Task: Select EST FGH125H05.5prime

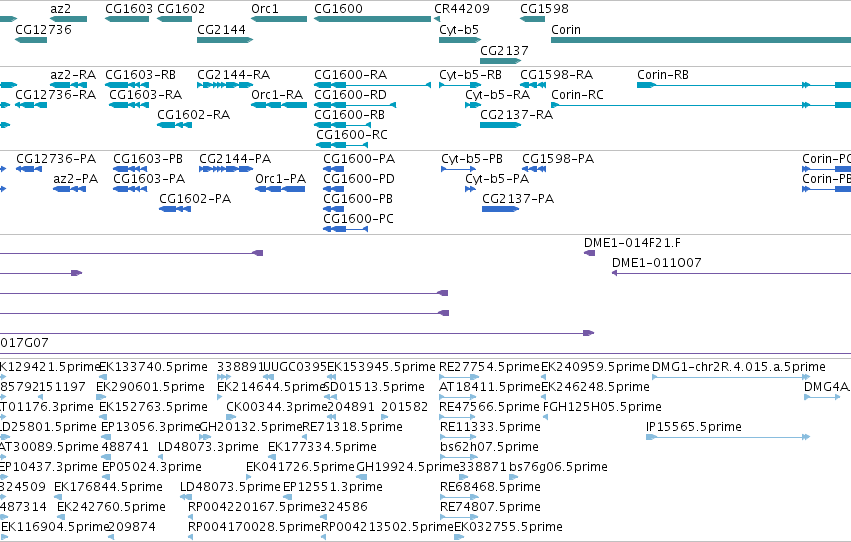Action: coord(545,417)
